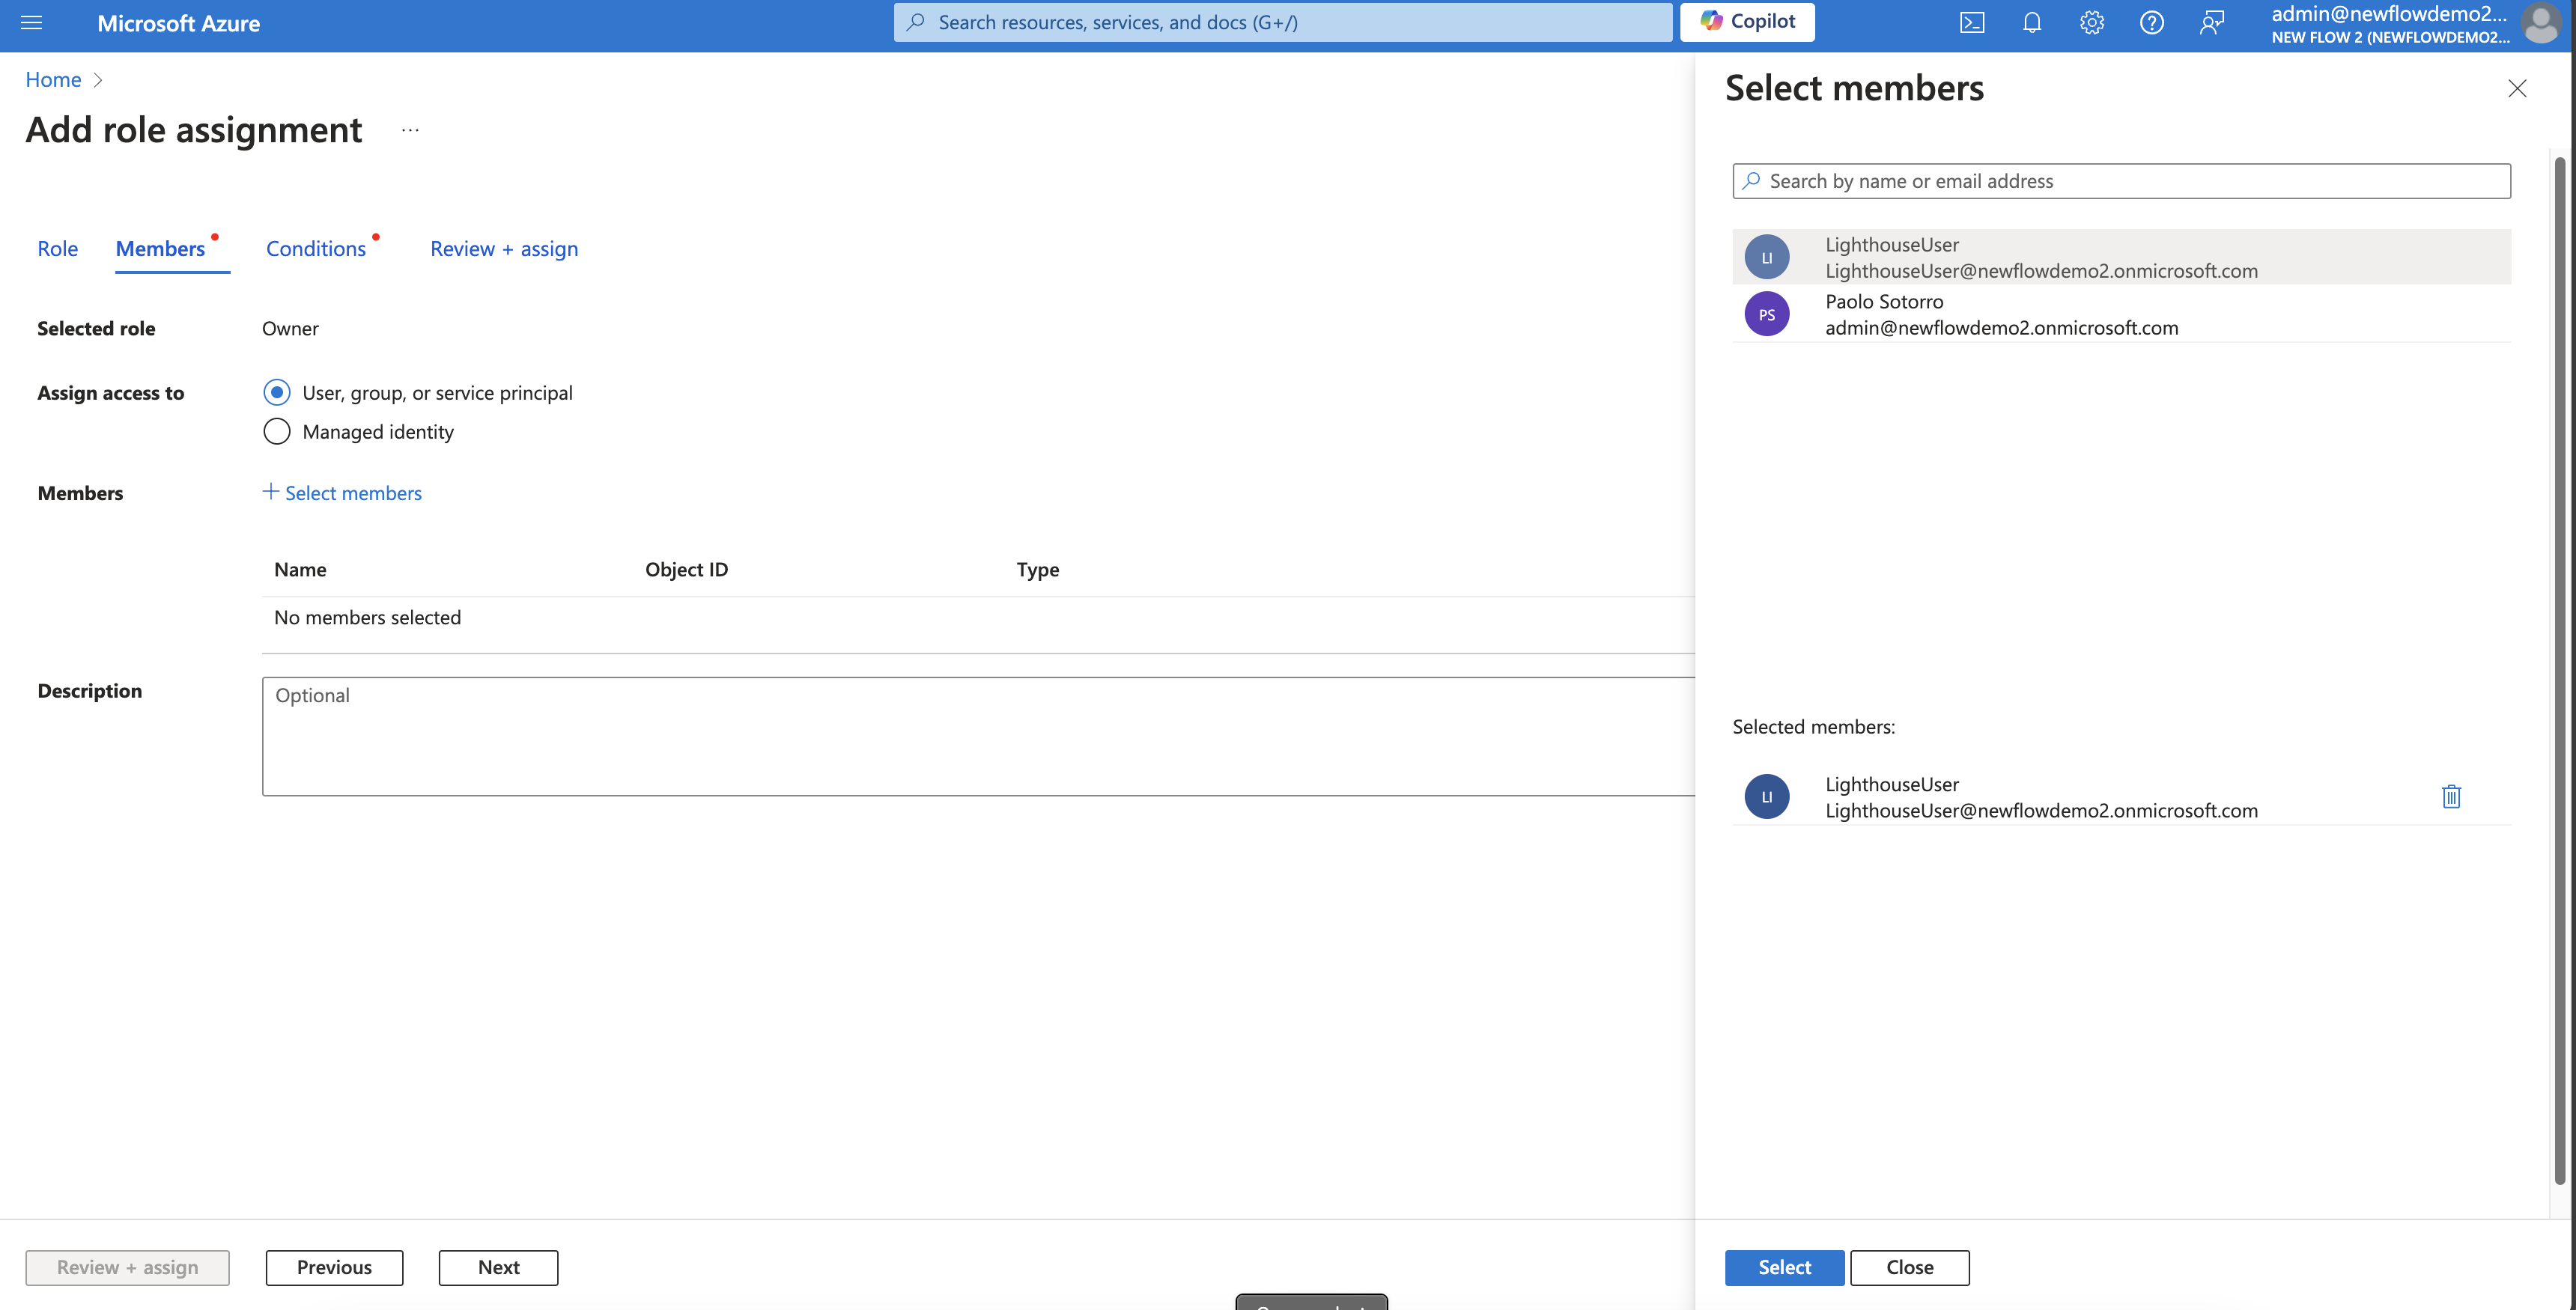Click the feedback icon in header
The image size is (2576, 1310).
[x=2211, y=22]
